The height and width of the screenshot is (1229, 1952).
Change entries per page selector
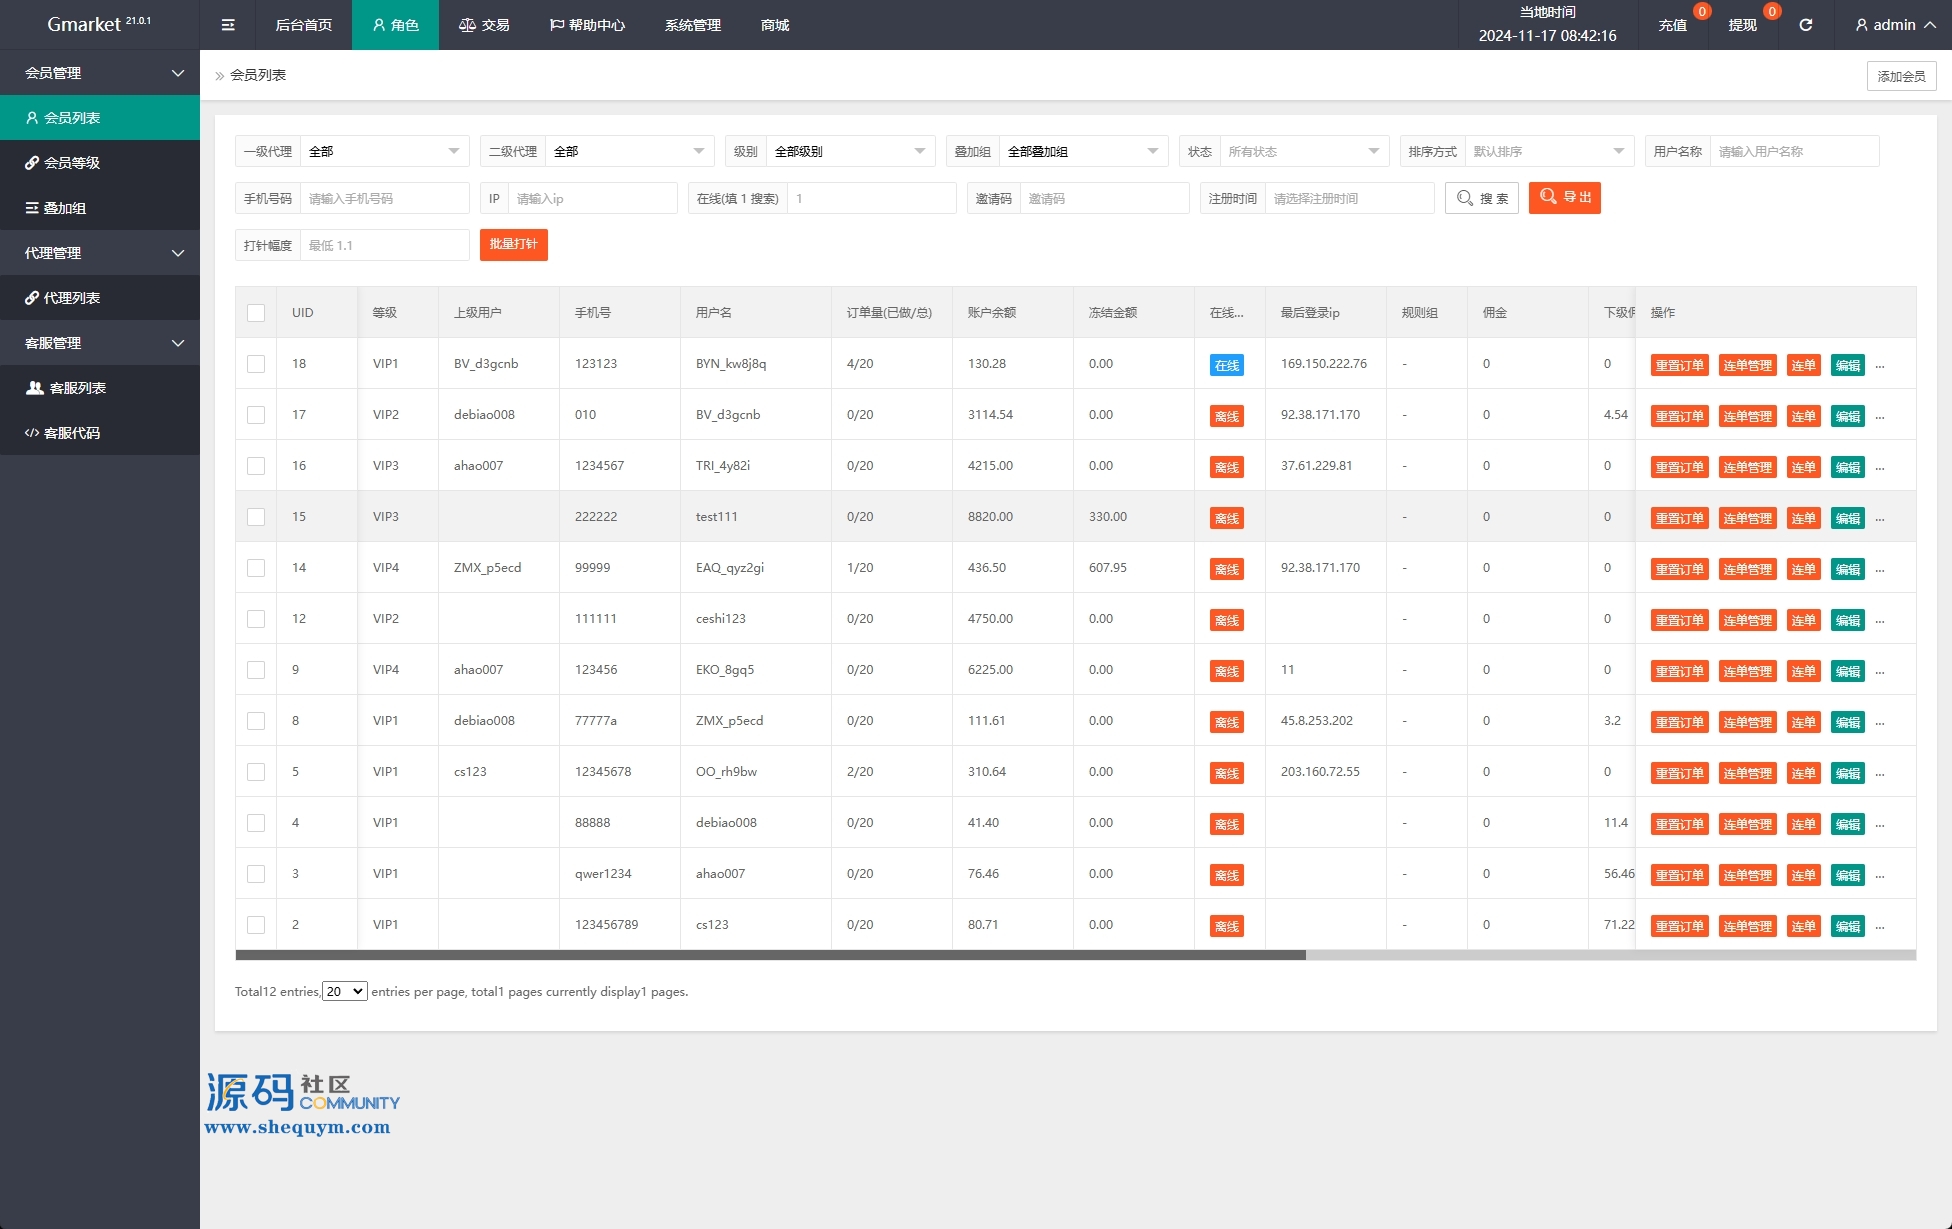344,992
